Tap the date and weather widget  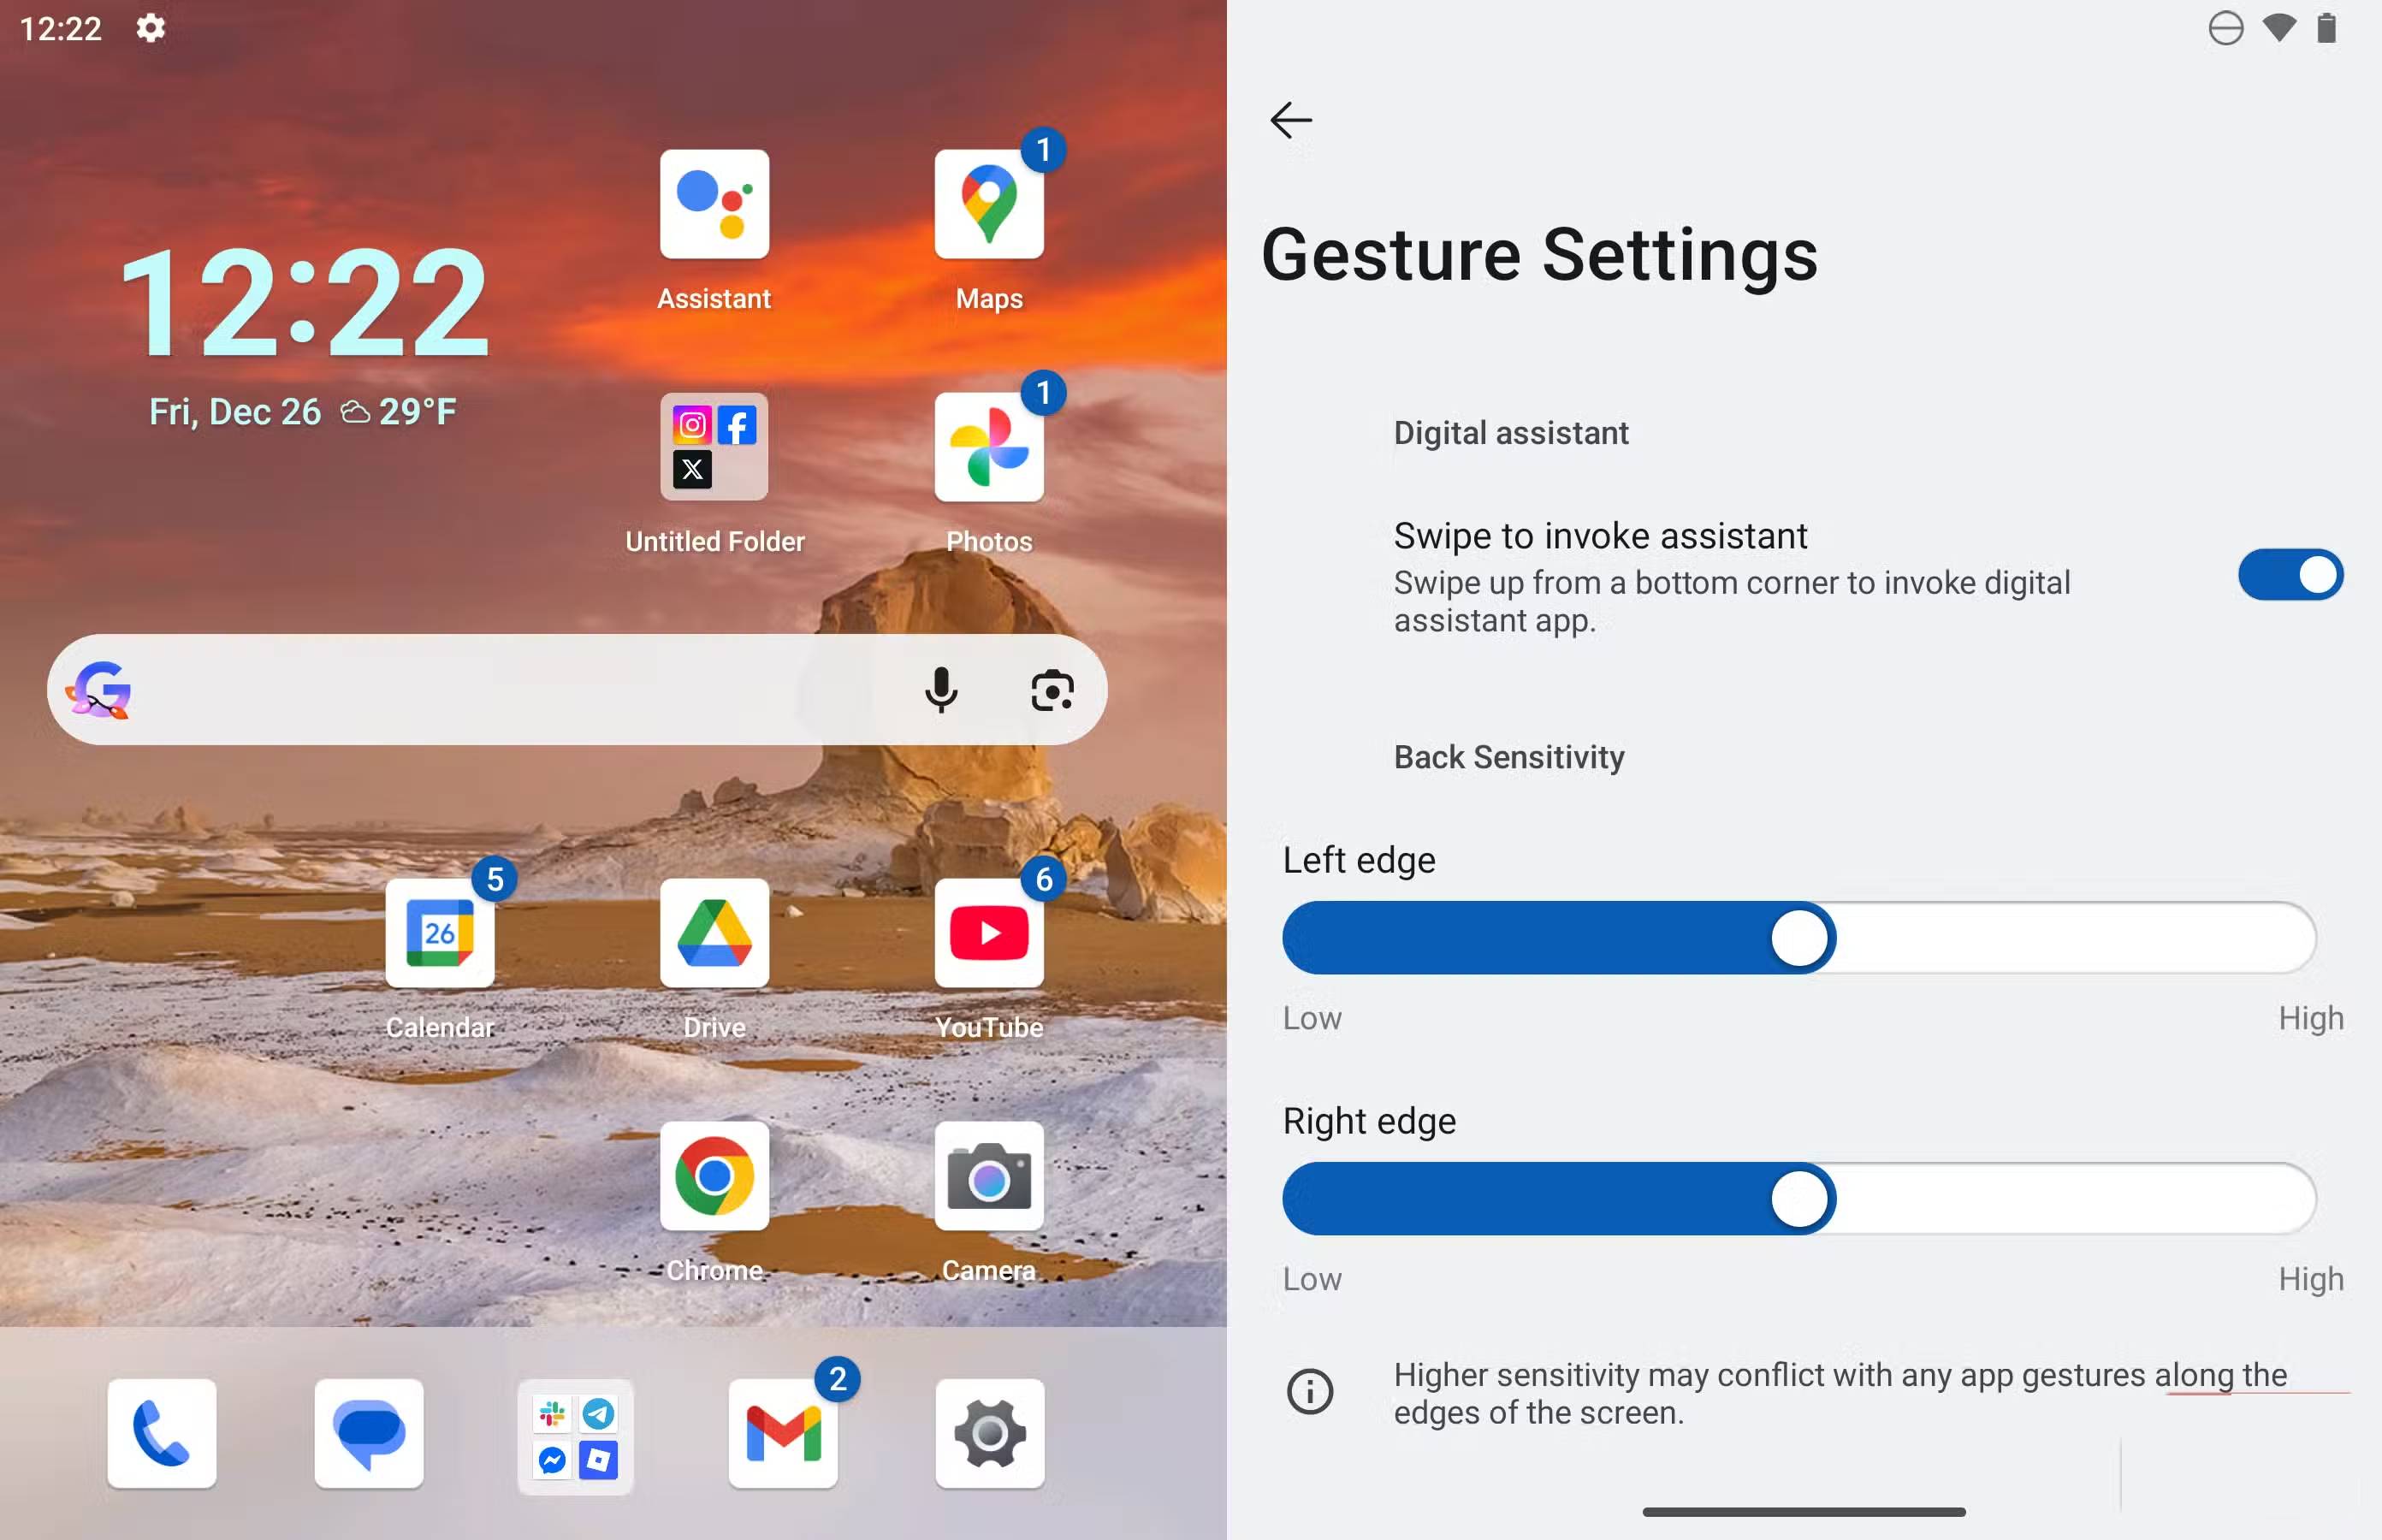303,412
